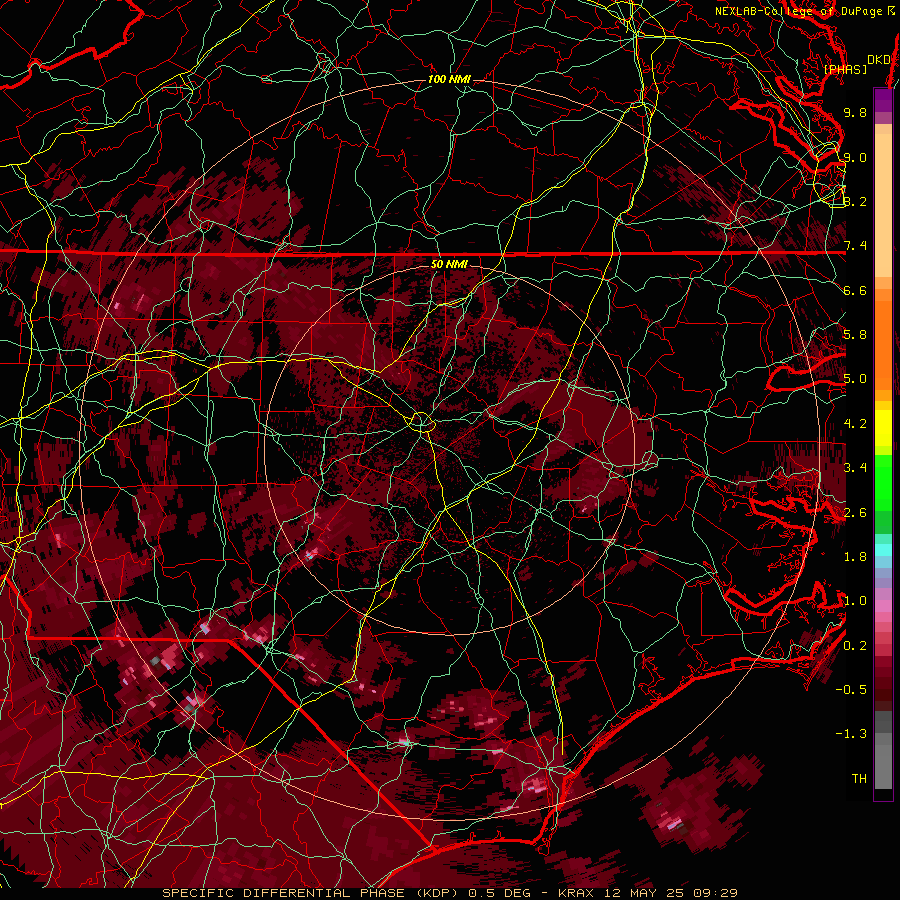Click the [PHAS] unit label above color bar
The image size is (900, 900).
(845, 69)
